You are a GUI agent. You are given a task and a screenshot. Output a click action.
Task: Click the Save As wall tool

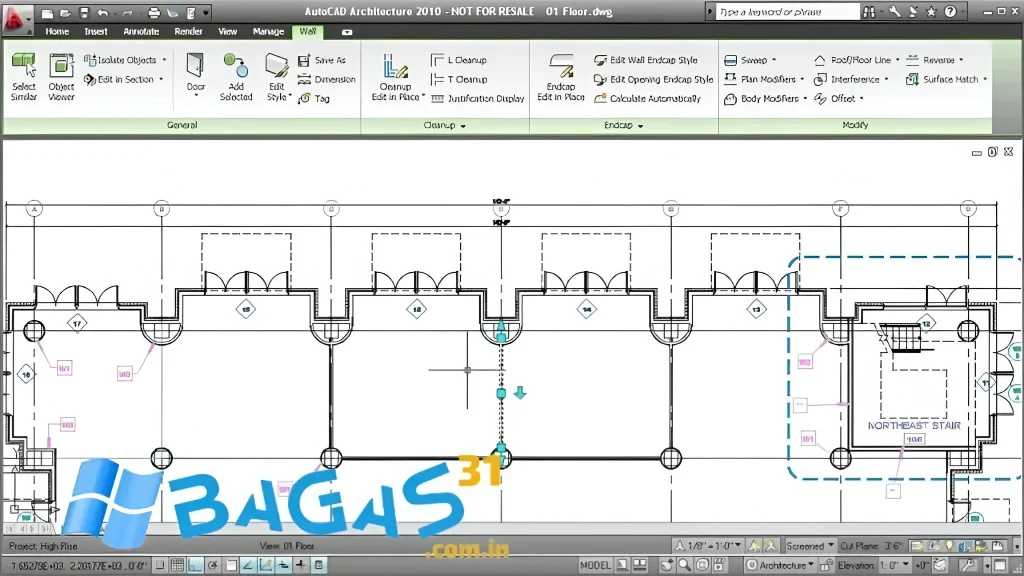coord(322,60)
